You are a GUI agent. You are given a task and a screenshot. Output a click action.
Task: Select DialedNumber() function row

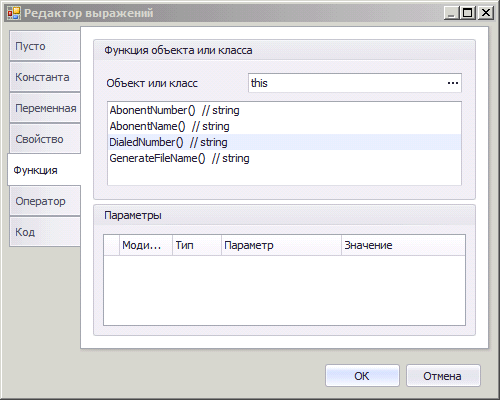point(284,142)
